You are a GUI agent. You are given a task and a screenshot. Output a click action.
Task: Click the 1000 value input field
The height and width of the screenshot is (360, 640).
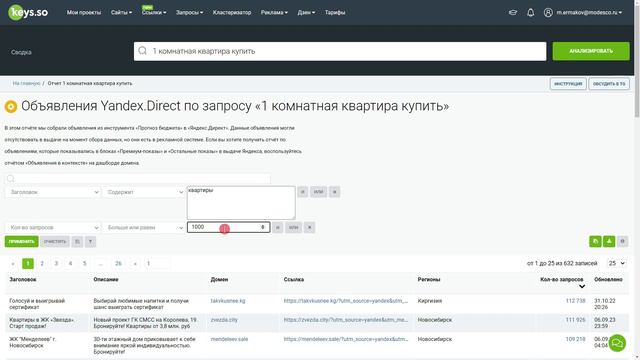pos(229,227)
